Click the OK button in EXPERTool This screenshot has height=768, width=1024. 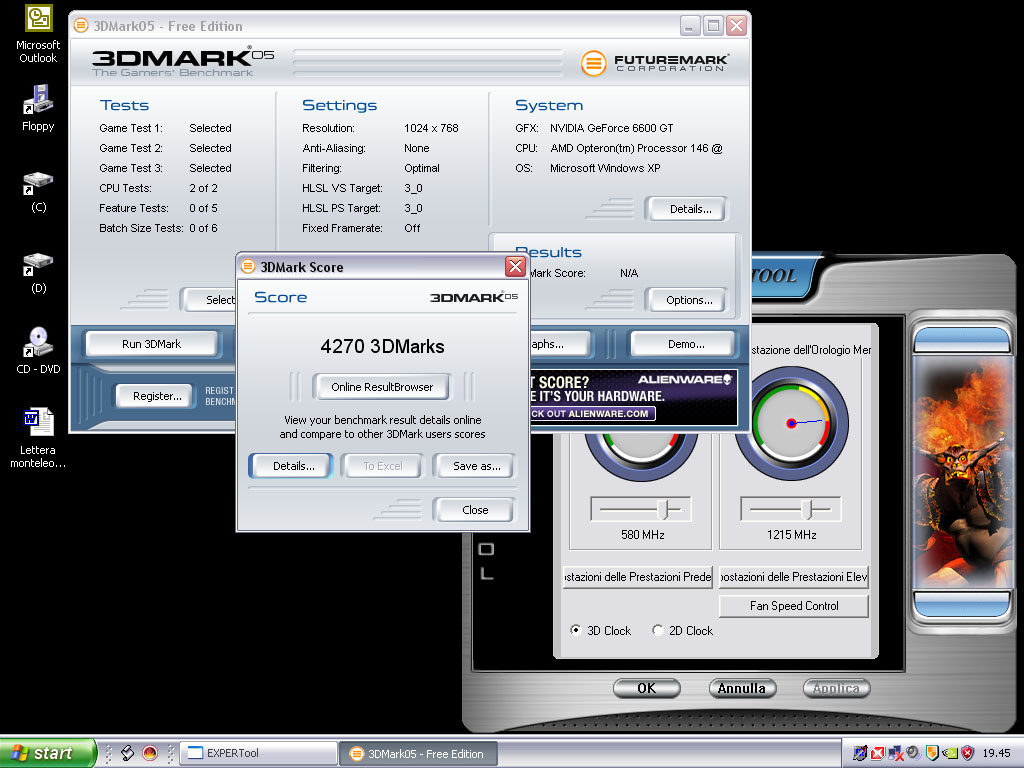(x=647, y=688)
